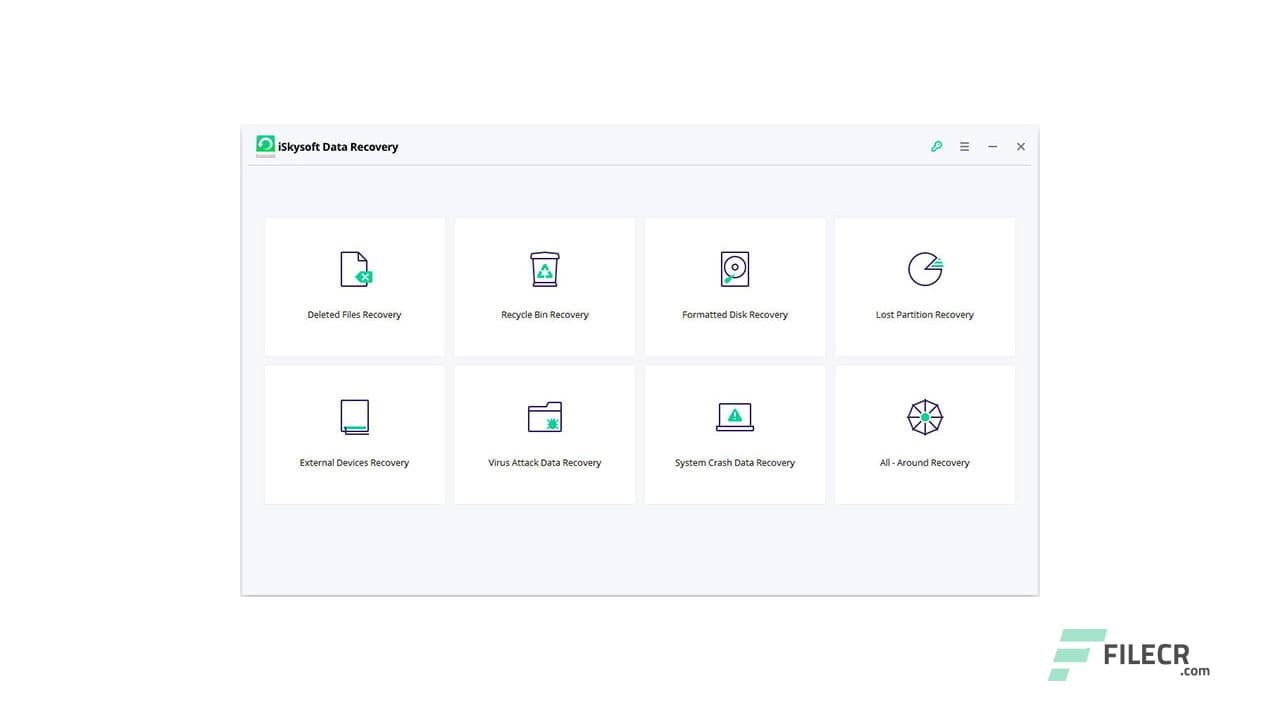
Task: Select the Deleted Files Recovery document icon
Action: [x=354, y=268]
